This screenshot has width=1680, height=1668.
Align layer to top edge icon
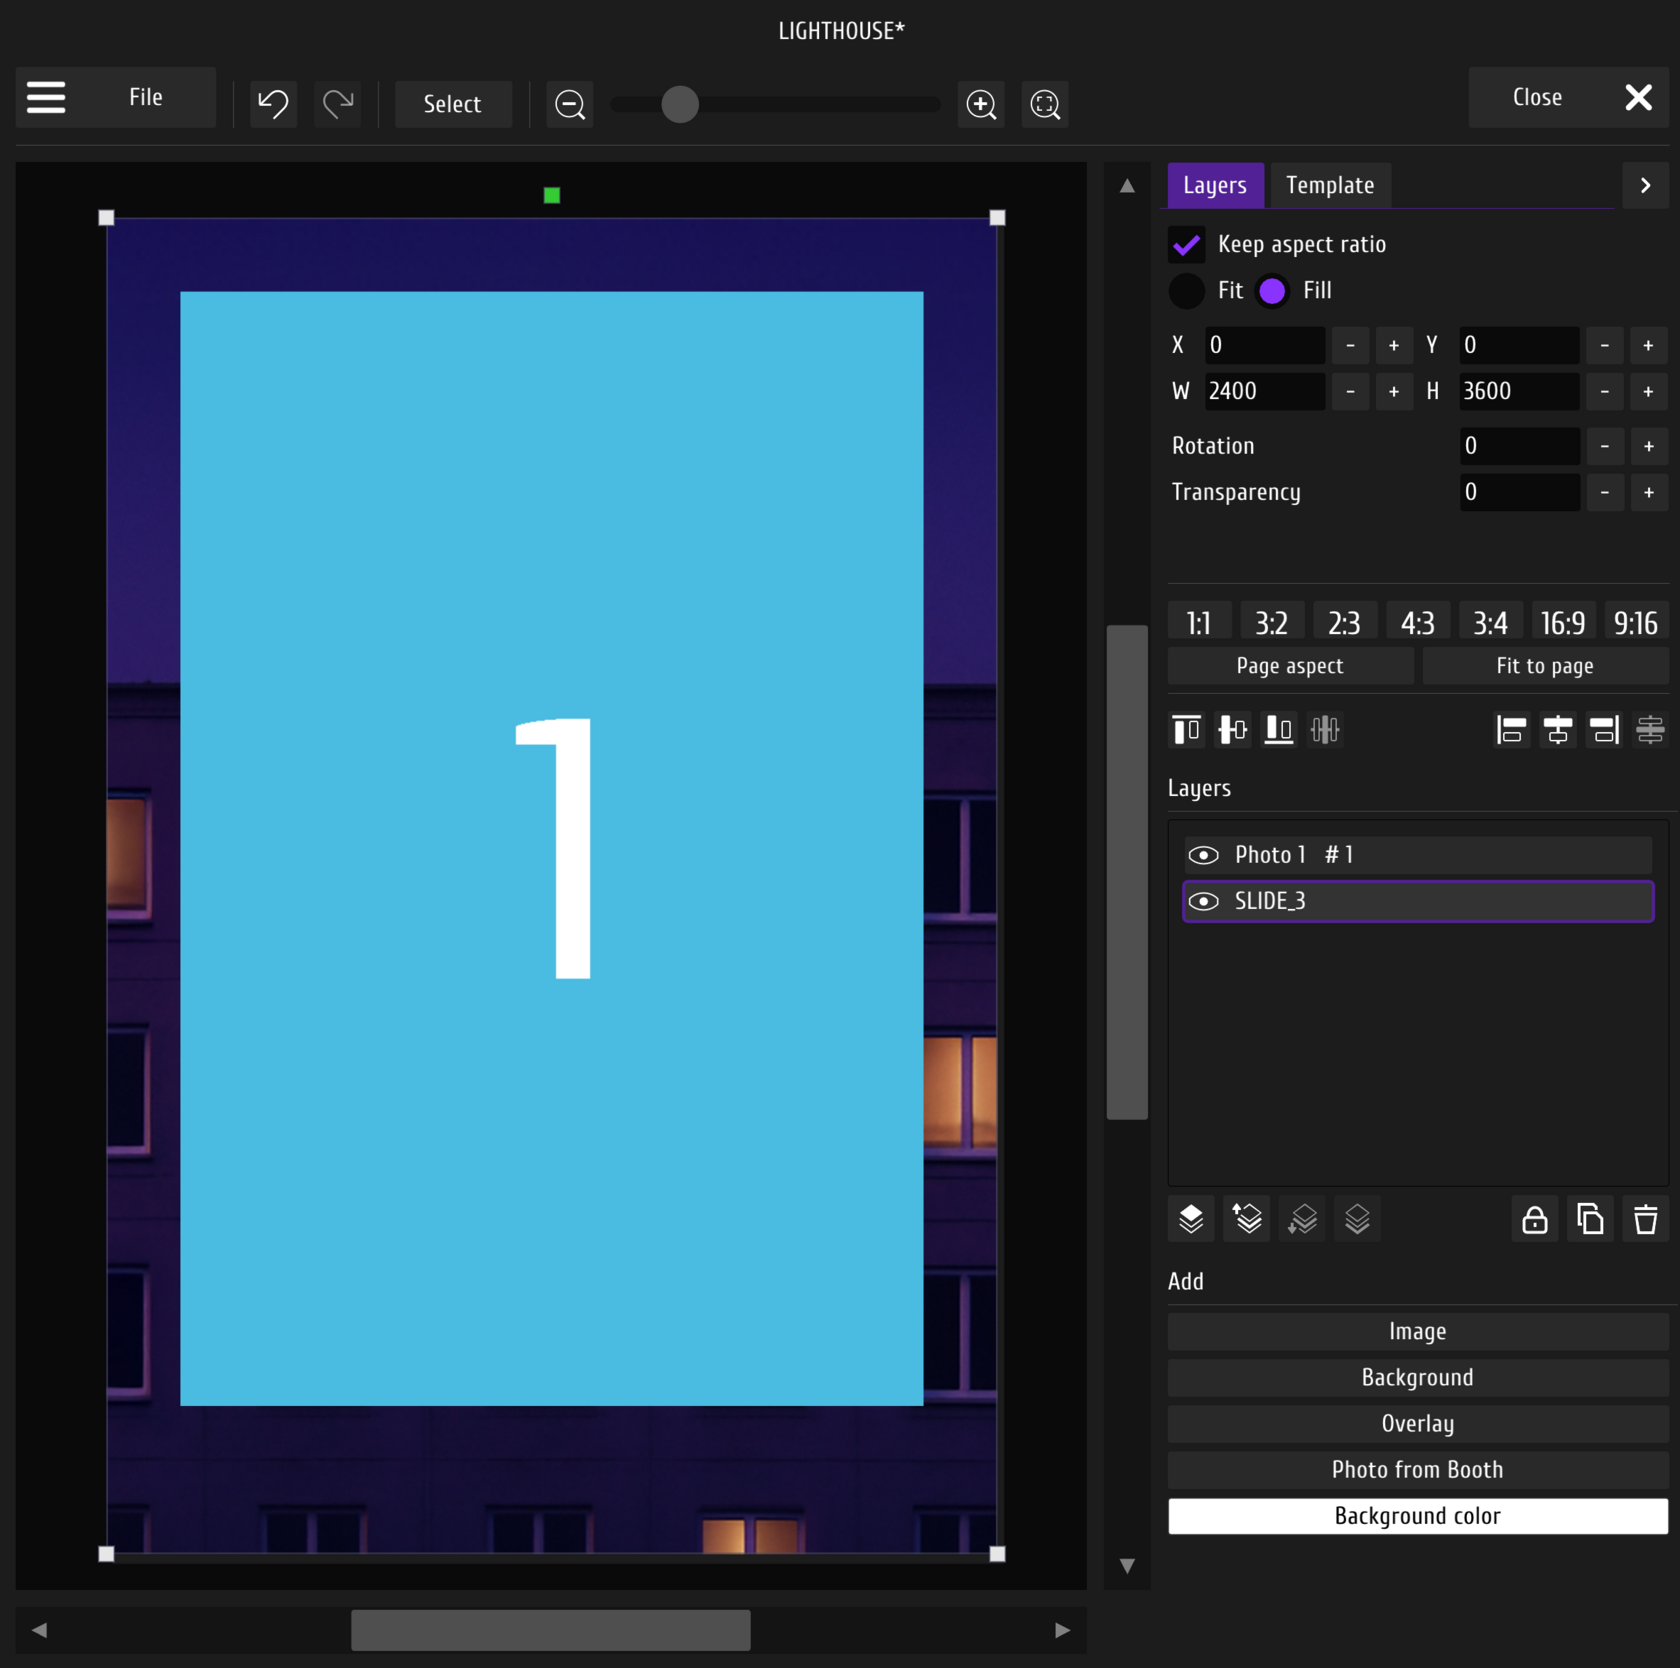click(x=1187, y=730)
